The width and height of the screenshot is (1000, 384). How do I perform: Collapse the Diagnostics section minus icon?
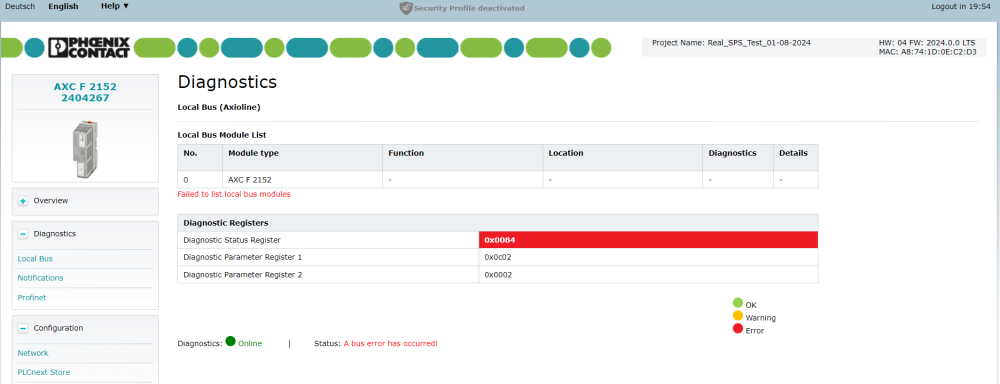[x=23, y=234]
